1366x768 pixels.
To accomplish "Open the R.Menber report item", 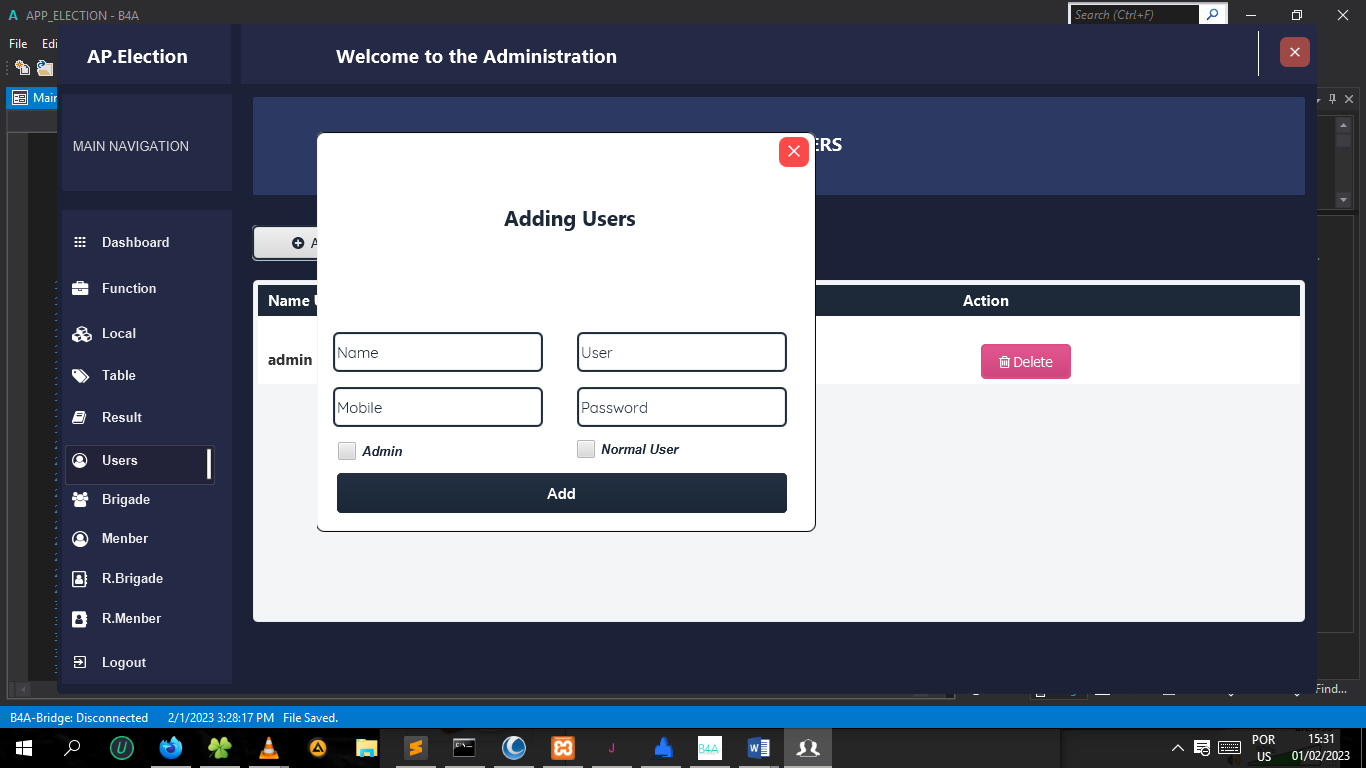I will coord(131,618).
